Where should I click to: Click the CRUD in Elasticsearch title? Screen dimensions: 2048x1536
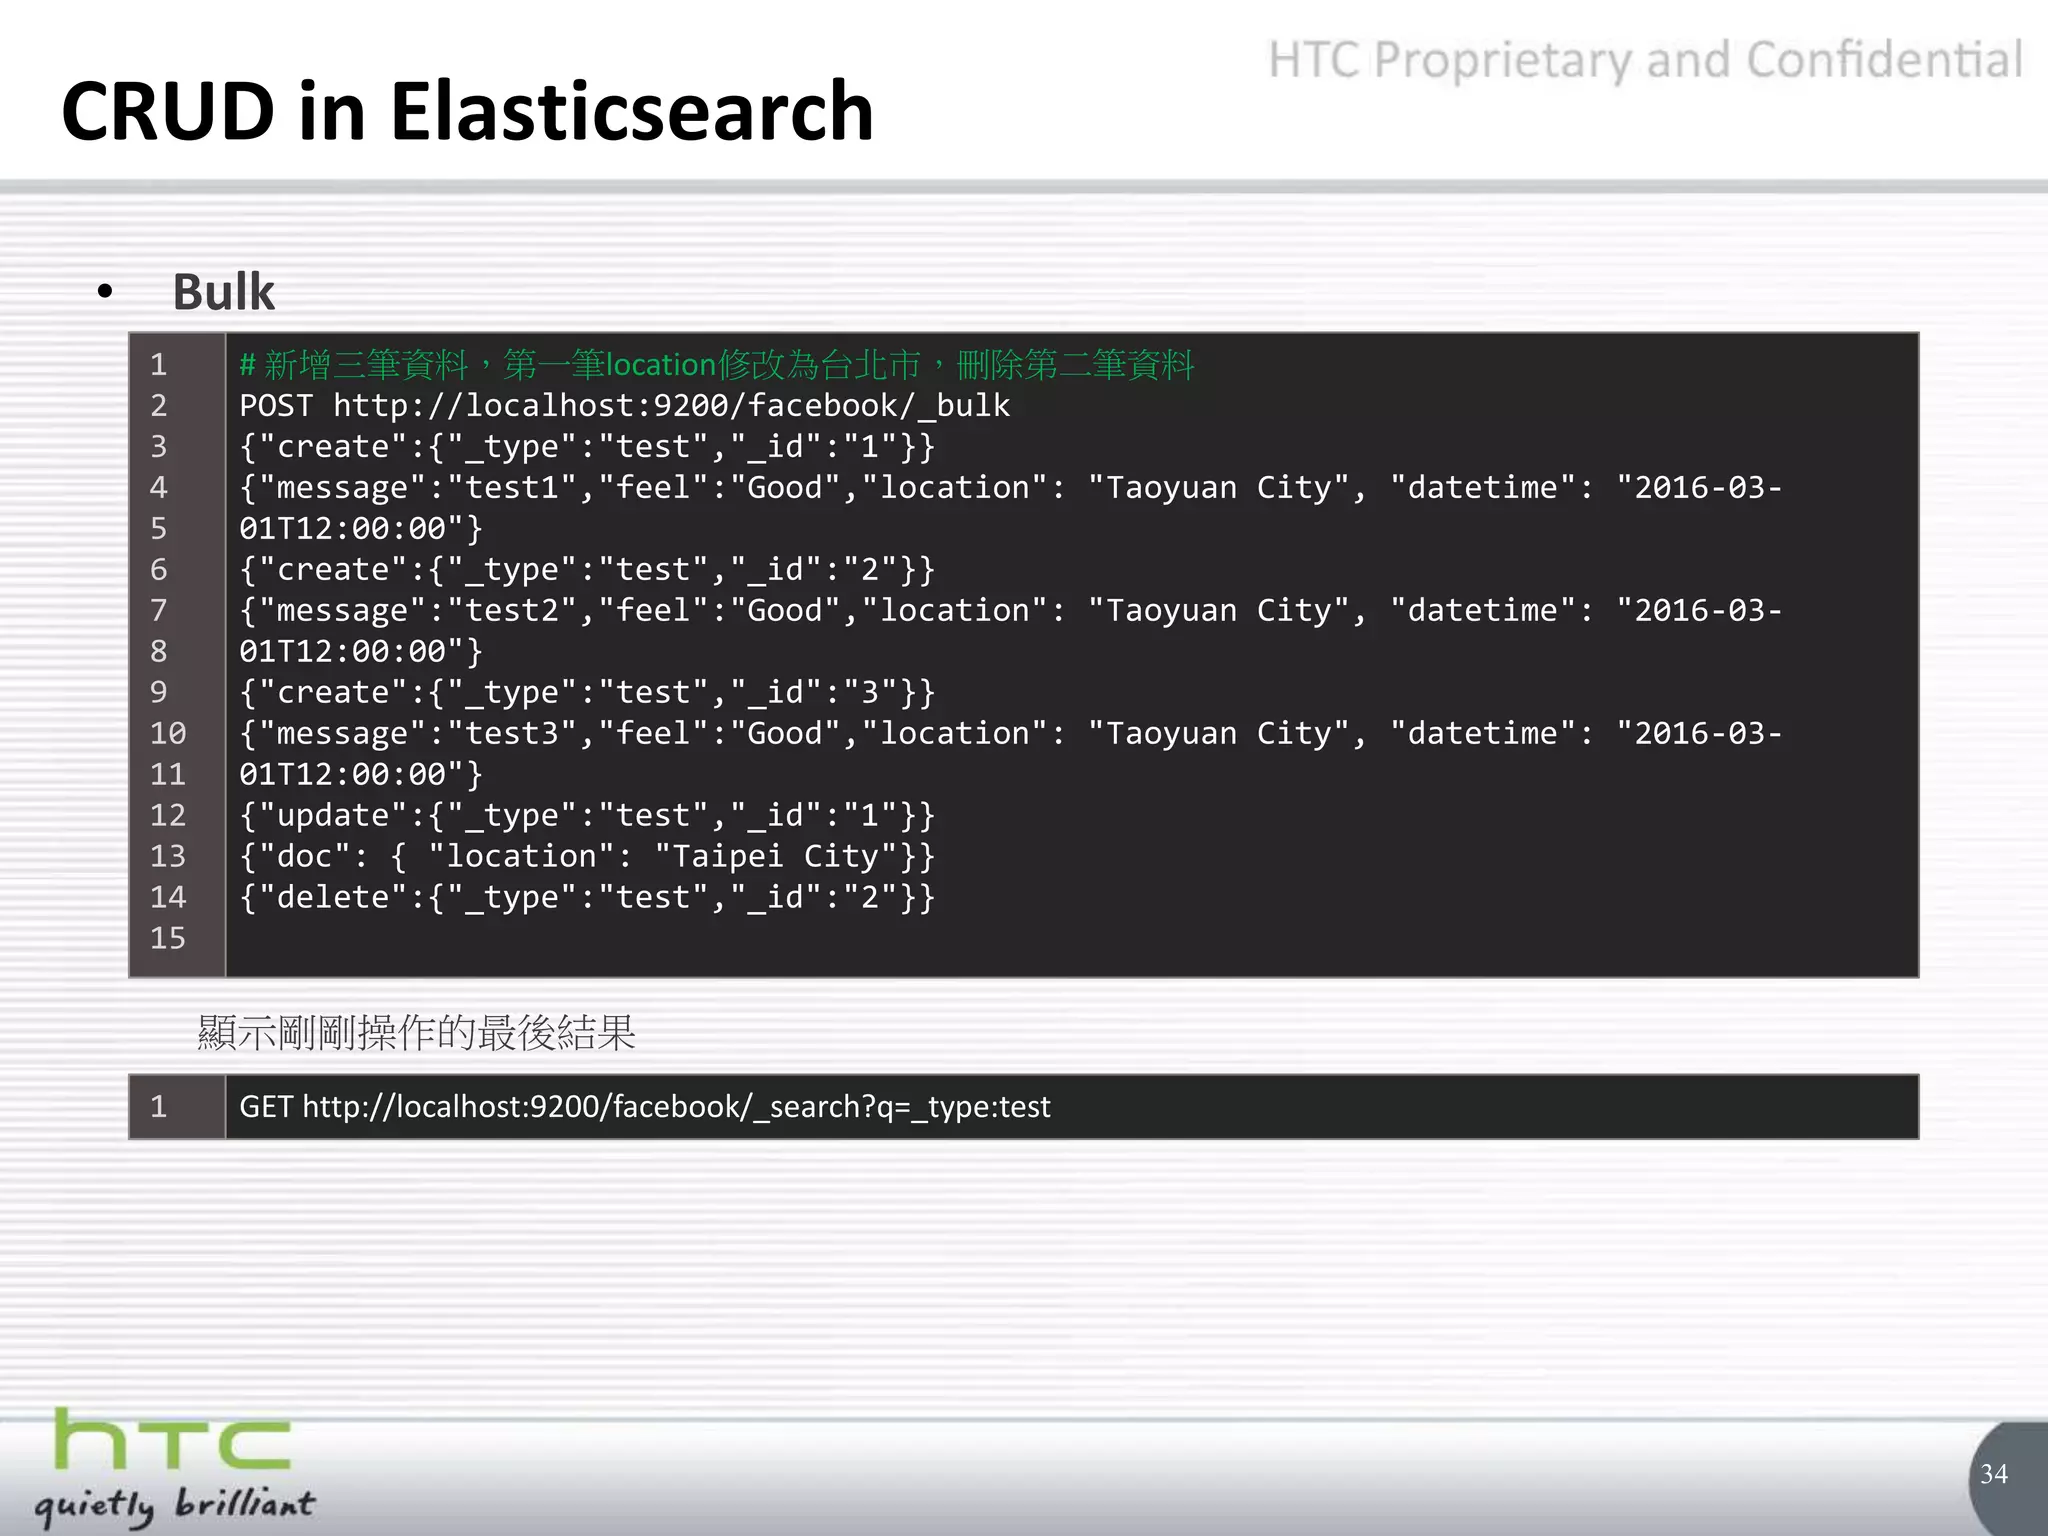467,111
